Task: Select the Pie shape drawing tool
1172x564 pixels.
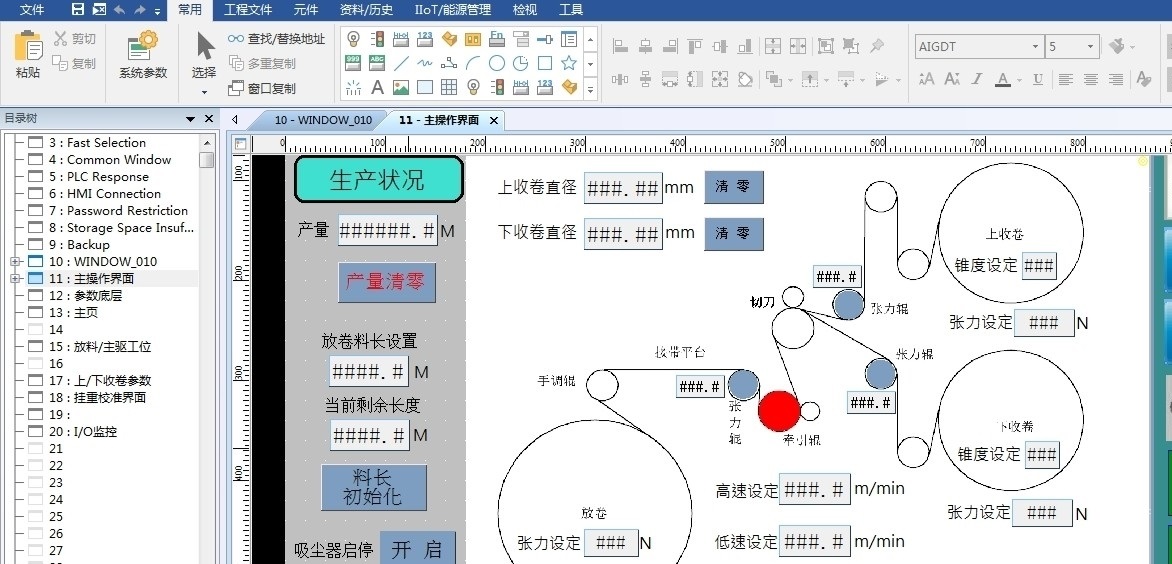Action: click(521, 63)
